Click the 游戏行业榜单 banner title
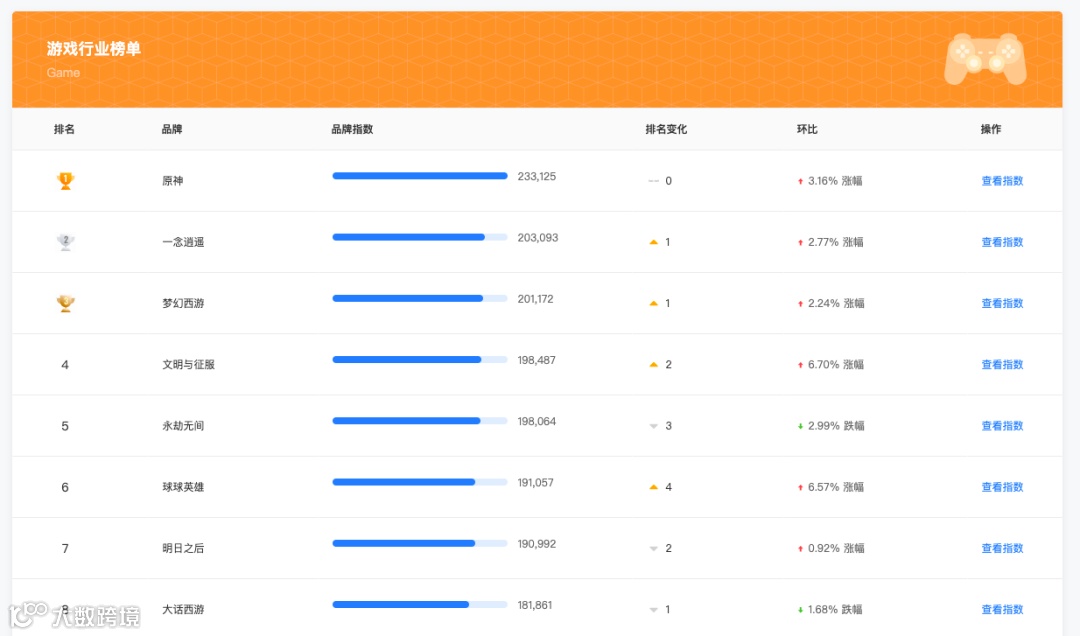The height and width of the screenshot is (636, 1080). (x=94, y=49)
